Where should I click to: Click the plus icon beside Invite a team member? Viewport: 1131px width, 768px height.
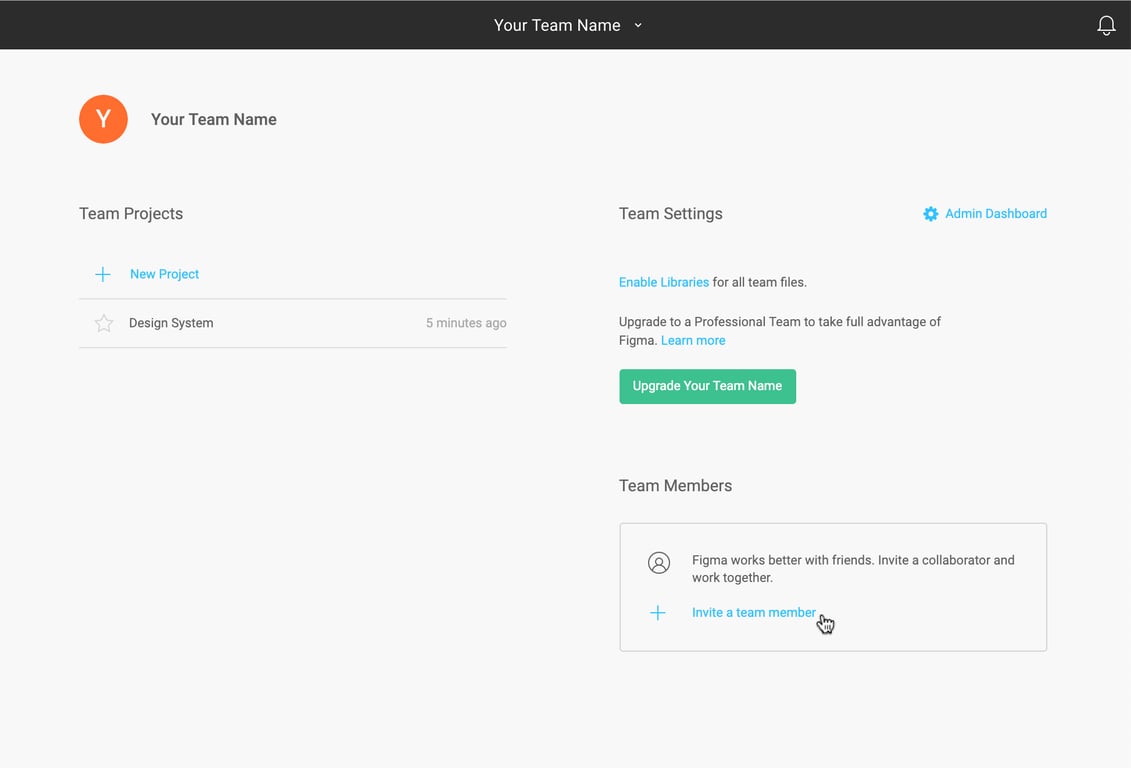click(658, 613)
